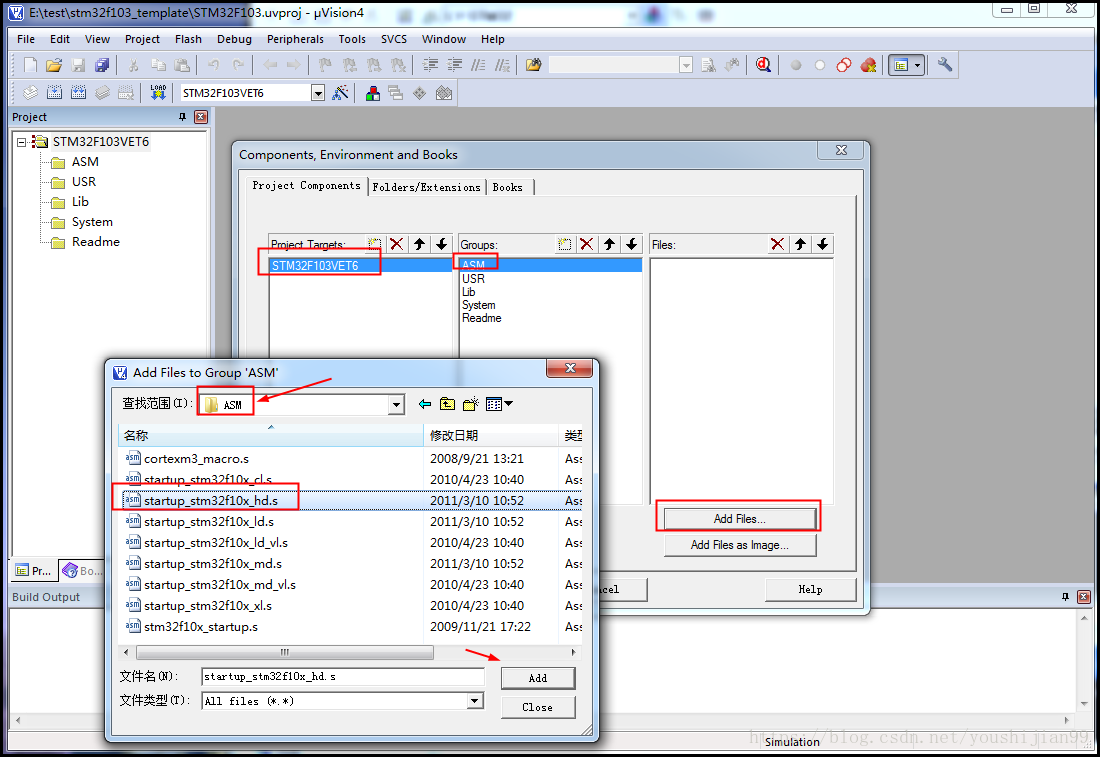Move file up arrow in Files column
The image size is (1100, 757).
tap(800, 244)
